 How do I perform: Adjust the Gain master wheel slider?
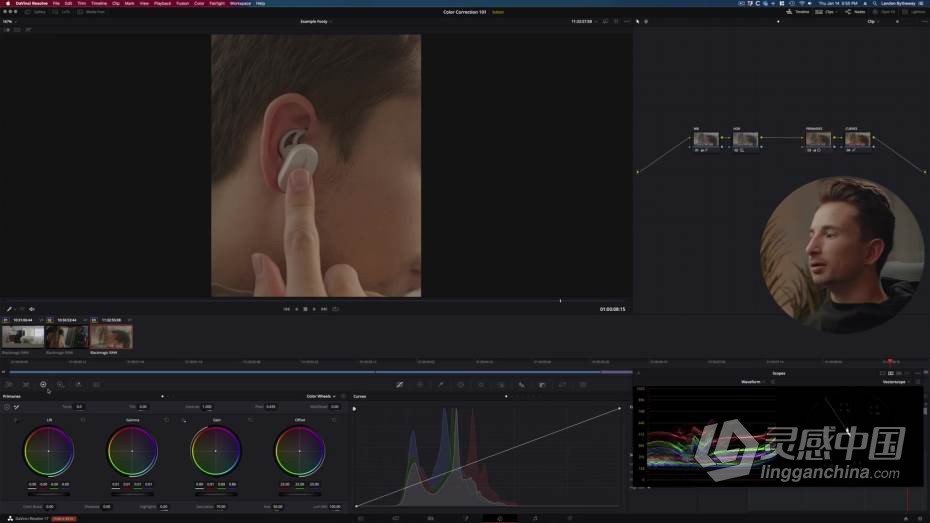215,493
